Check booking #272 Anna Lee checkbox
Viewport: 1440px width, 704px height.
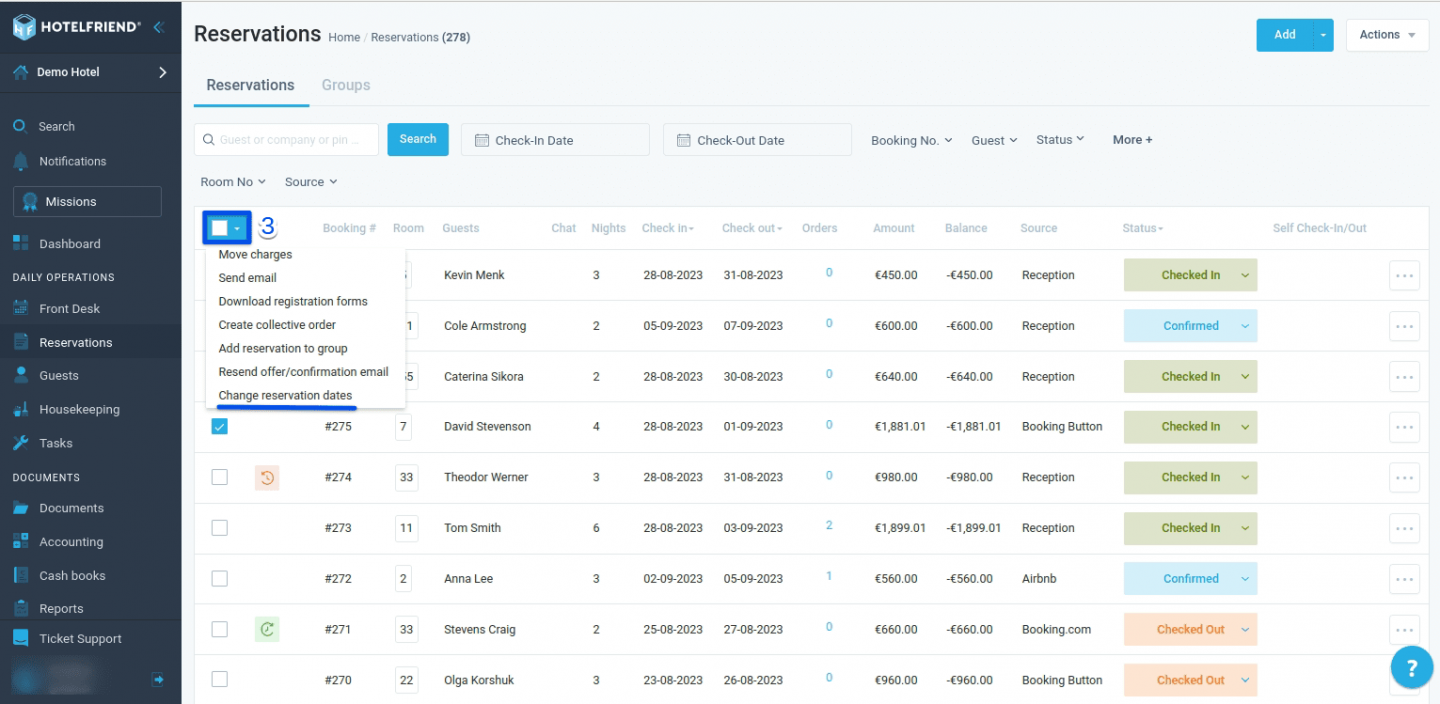[x=219, y=579]
